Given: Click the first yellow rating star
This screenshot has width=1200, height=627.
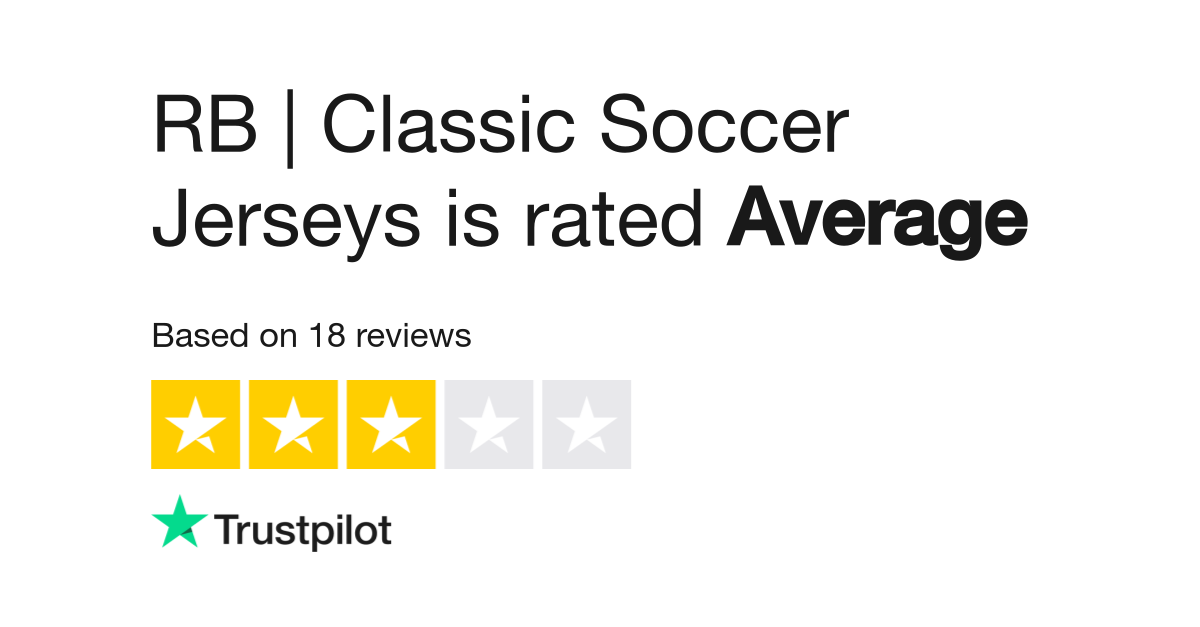Looking at the screenshot, I should pos(195,424).
